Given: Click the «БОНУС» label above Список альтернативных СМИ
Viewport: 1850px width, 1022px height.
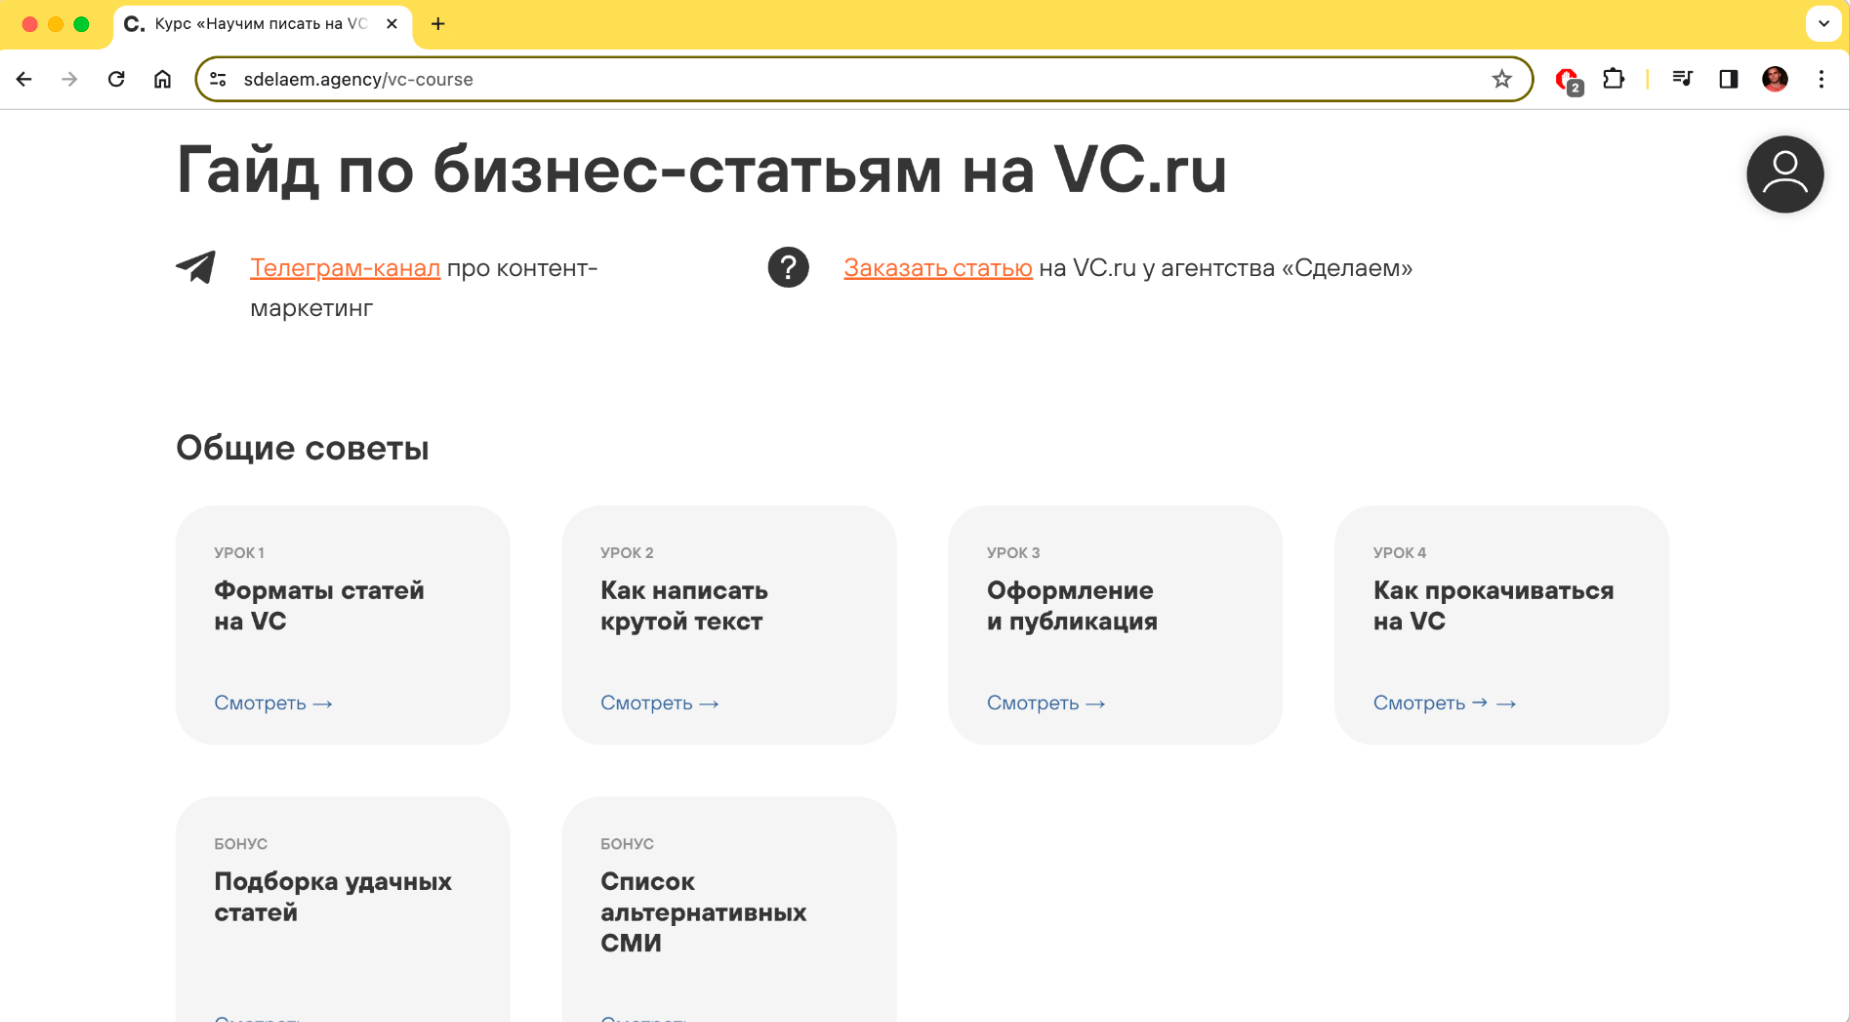Looking at the screenshot, I should point(627,844).
